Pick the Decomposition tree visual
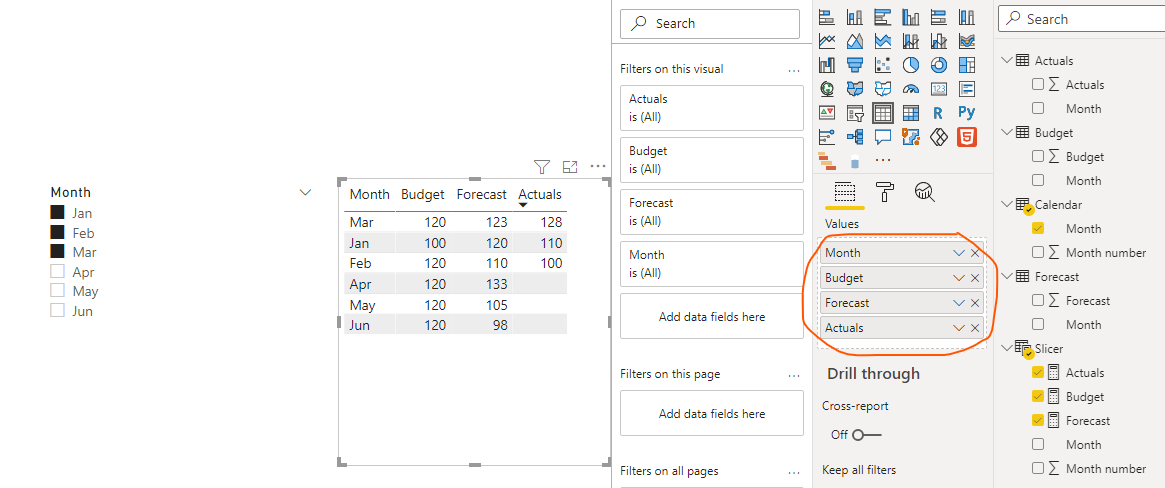 pos(854,137)
